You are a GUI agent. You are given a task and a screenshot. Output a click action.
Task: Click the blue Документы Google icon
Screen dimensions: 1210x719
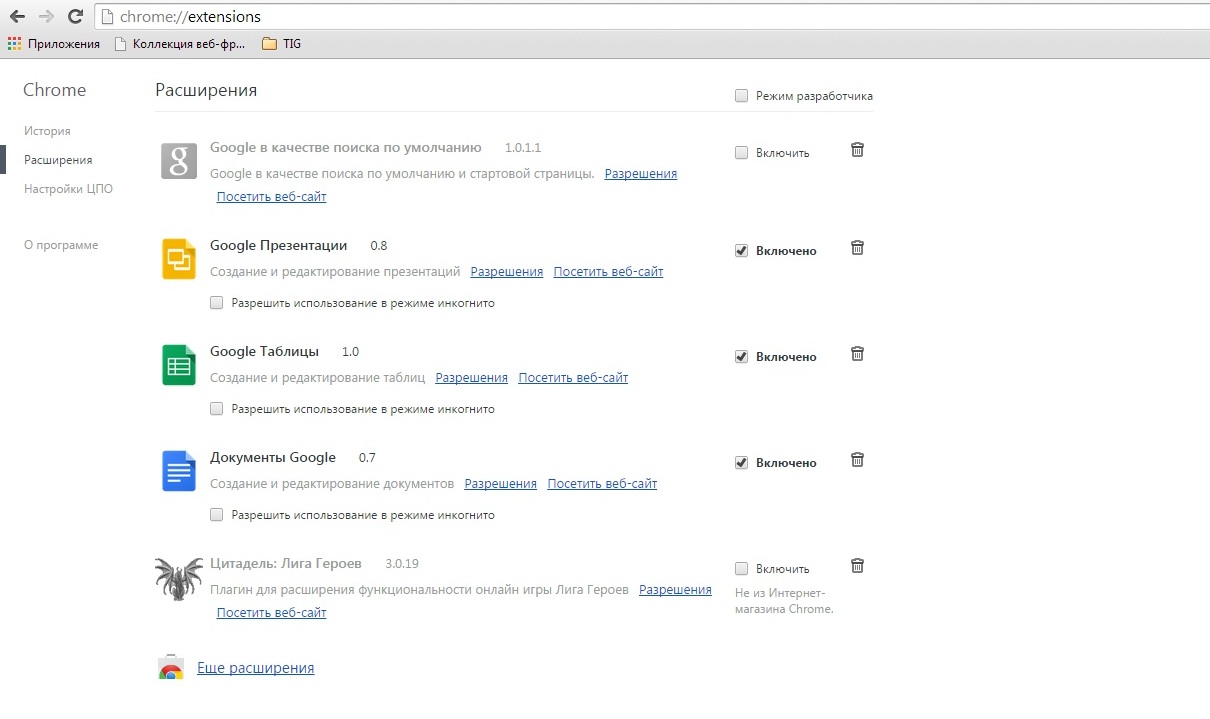click(x=179, y=471)
